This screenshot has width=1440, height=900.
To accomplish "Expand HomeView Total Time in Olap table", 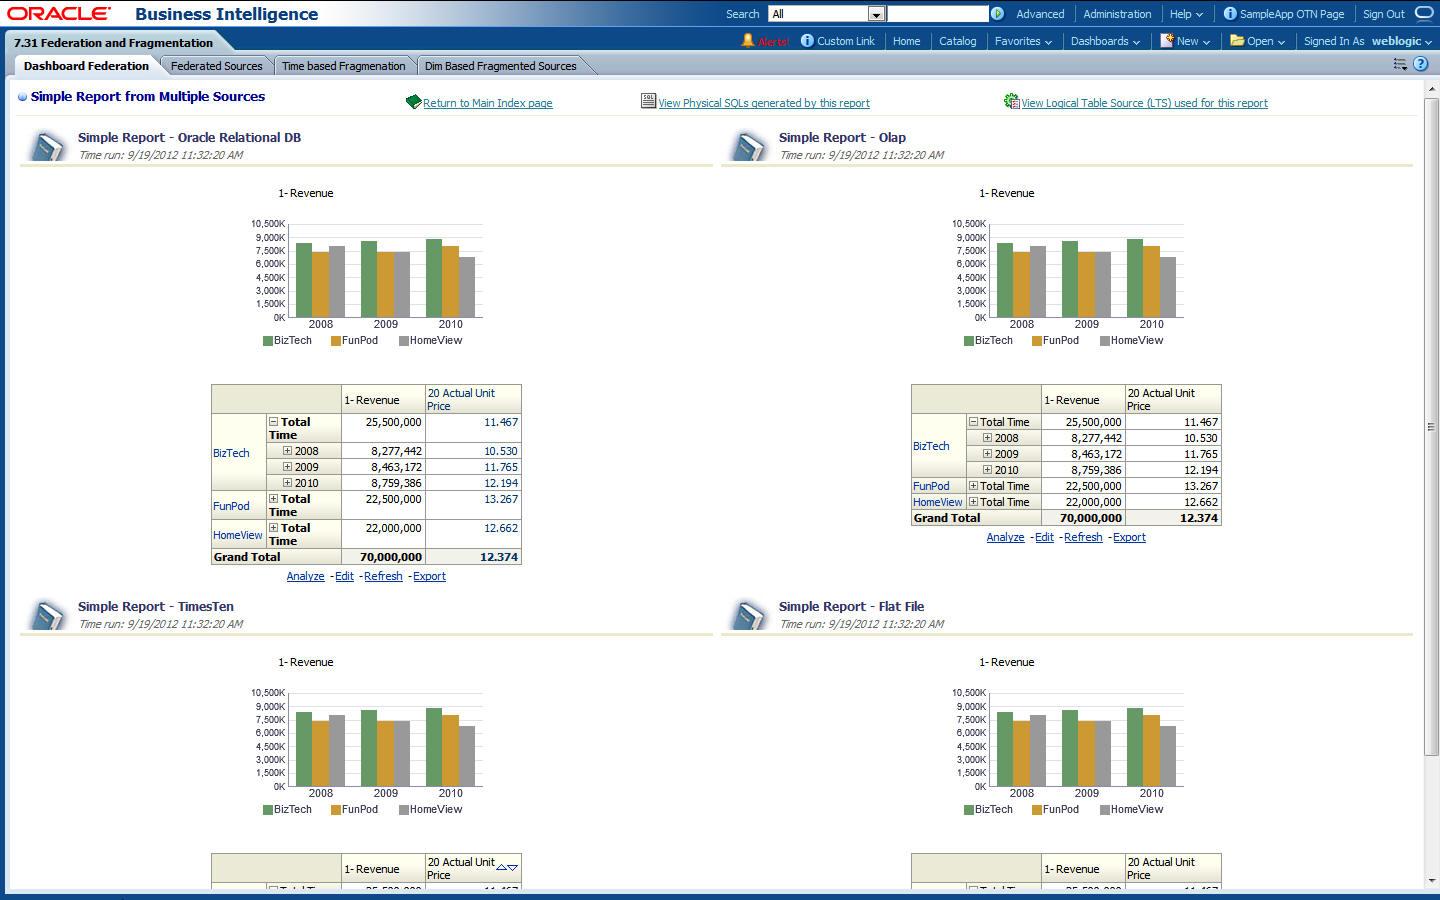I will click(973, 502).
